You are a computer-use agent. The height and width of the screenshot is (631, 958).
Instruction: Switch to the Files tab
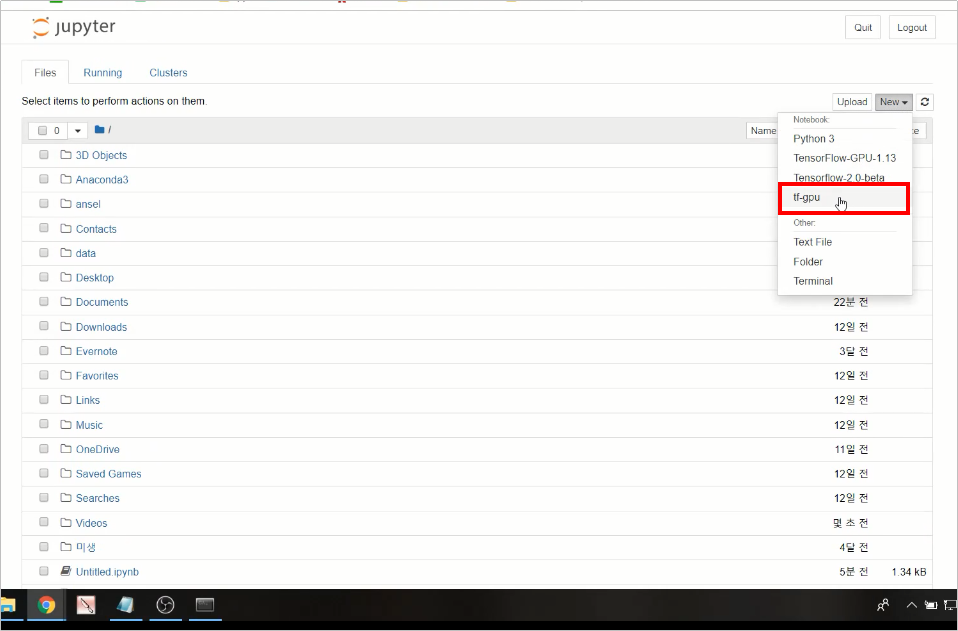click(x=45, y=73)
